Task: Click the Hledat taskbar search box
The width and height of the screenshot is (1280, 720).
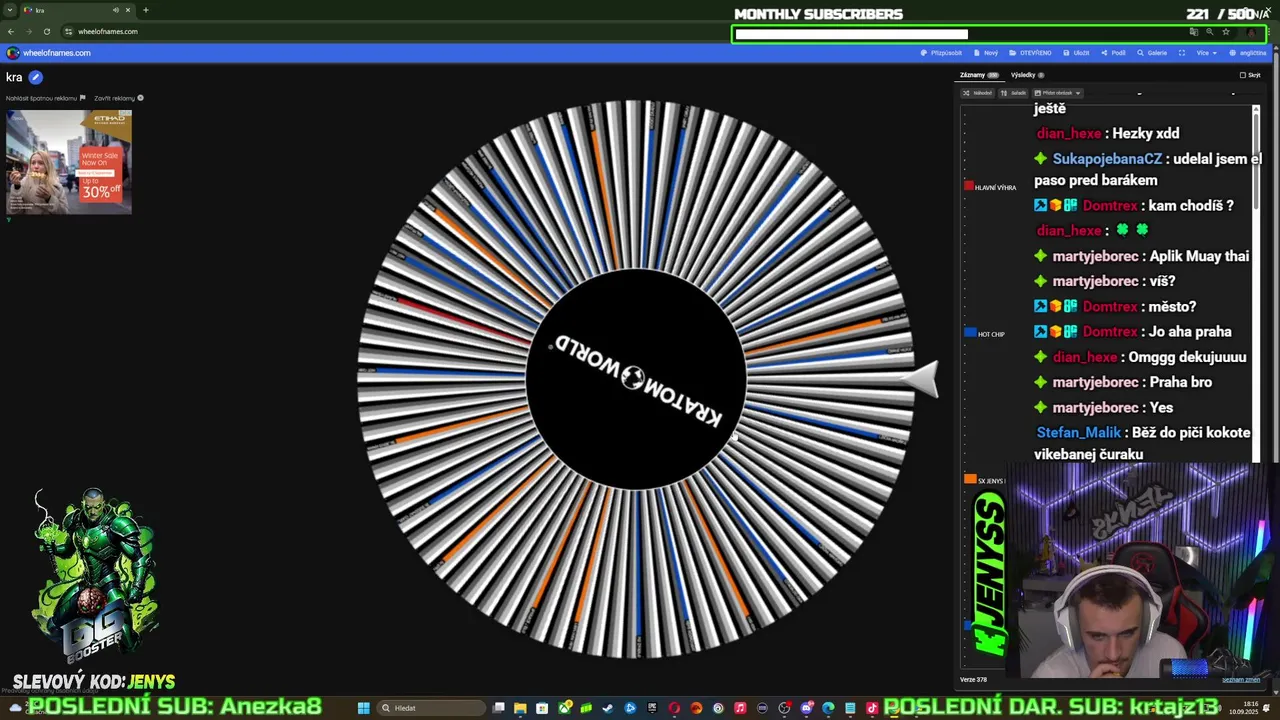Action: pyautogui.click(x=431, y=708)
